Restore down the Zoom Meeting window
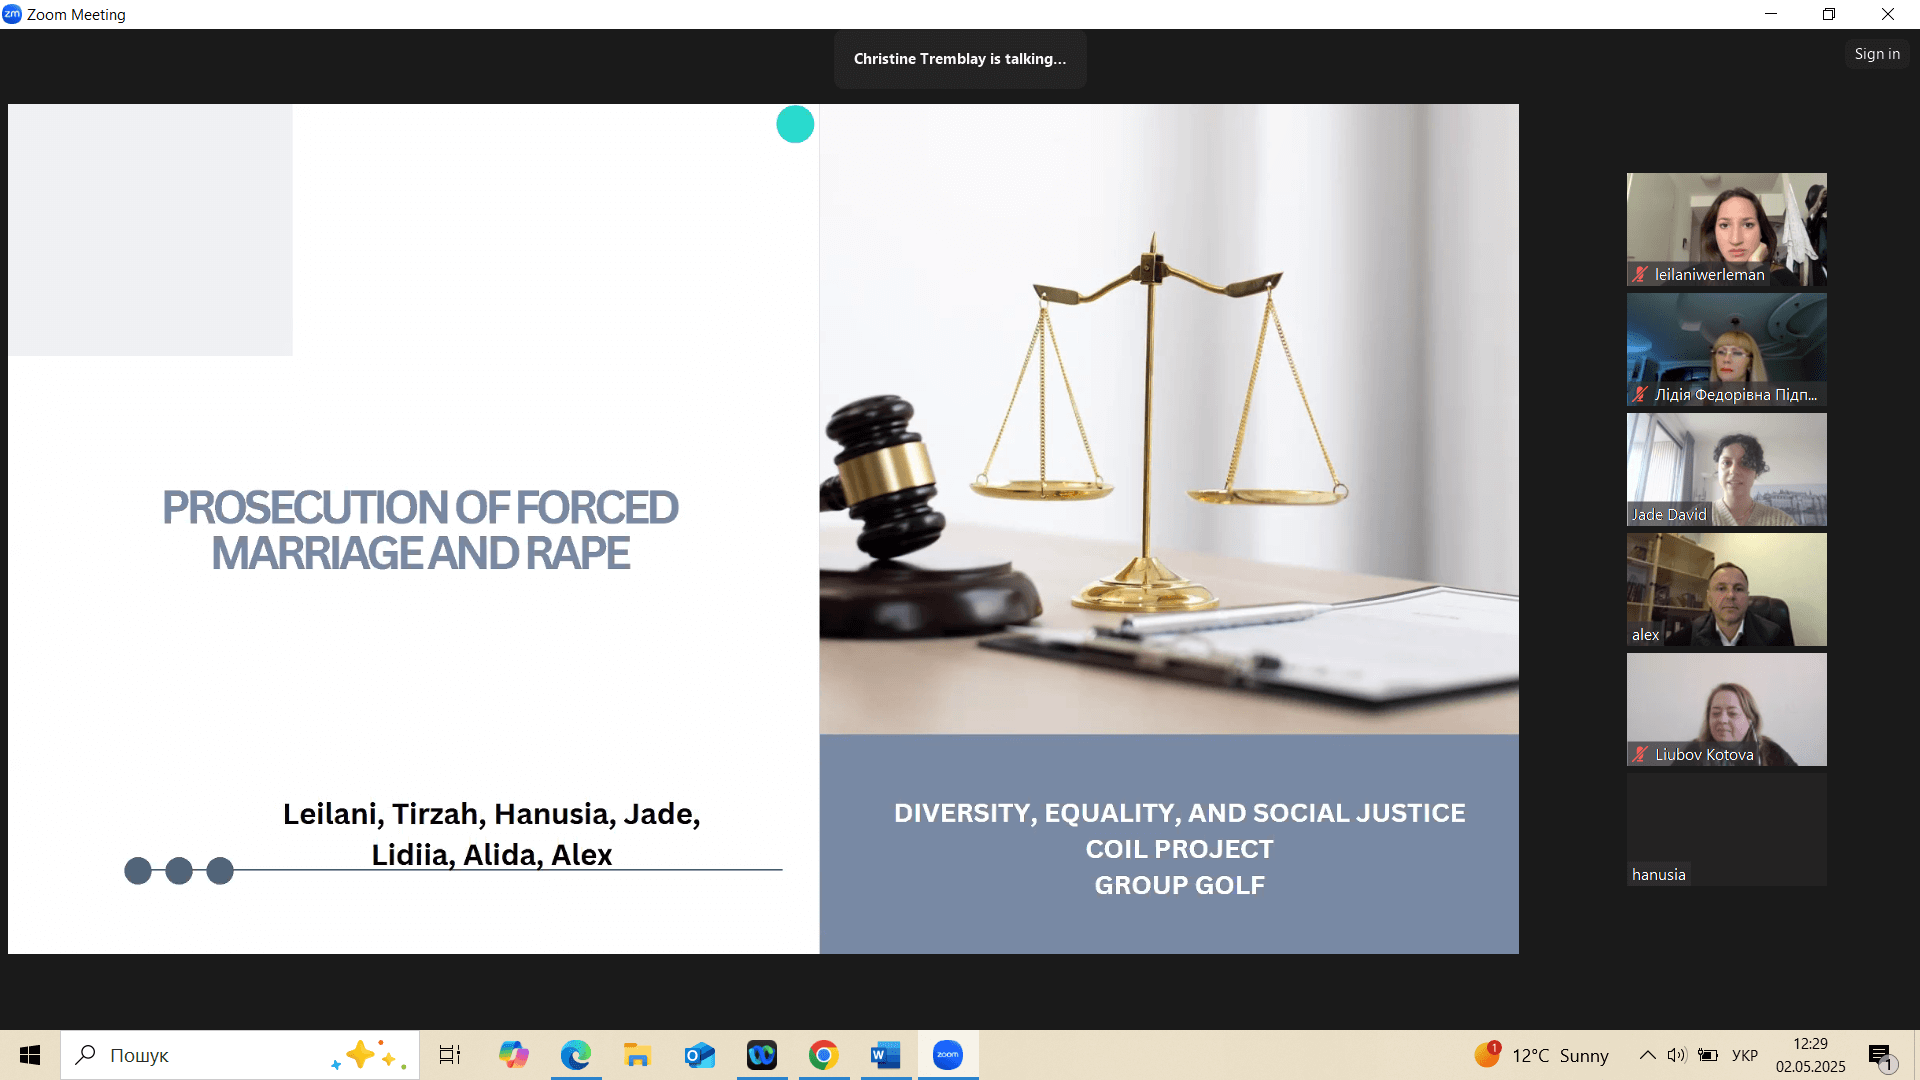This screenshot has height=1080, width=1920. click(x=1829, y=14)
